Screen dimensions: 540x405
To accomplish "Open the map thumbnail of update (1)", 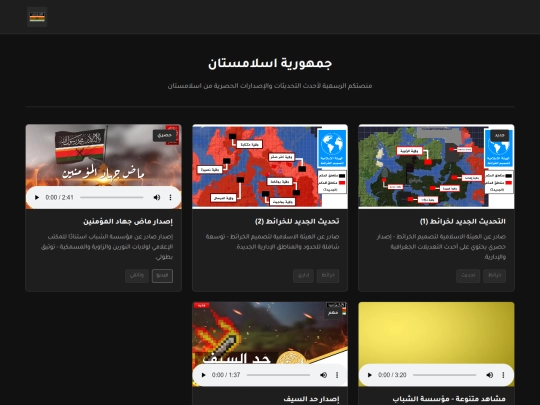I will pos(436,167).
